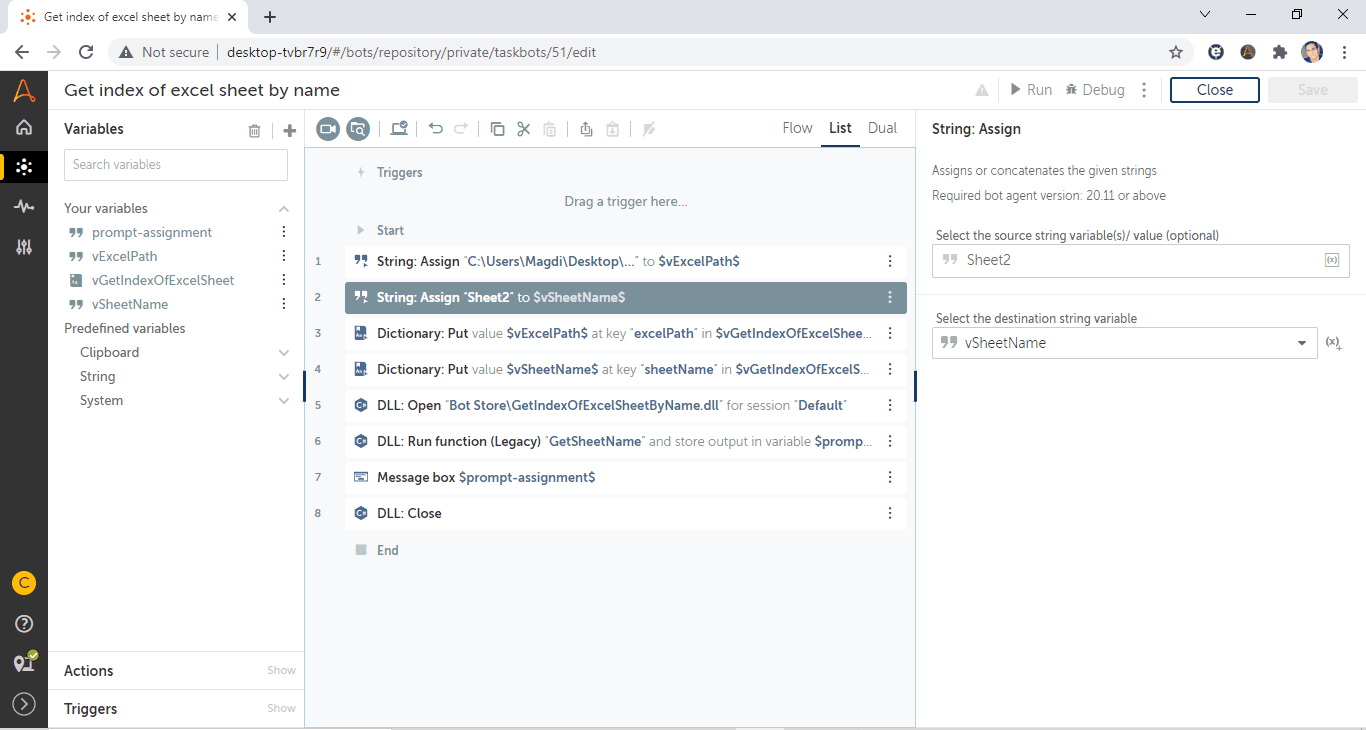Select line 3 Dictionary Put excelPath
This screenshot has height=730, width=1366.
tap(626, 333)
